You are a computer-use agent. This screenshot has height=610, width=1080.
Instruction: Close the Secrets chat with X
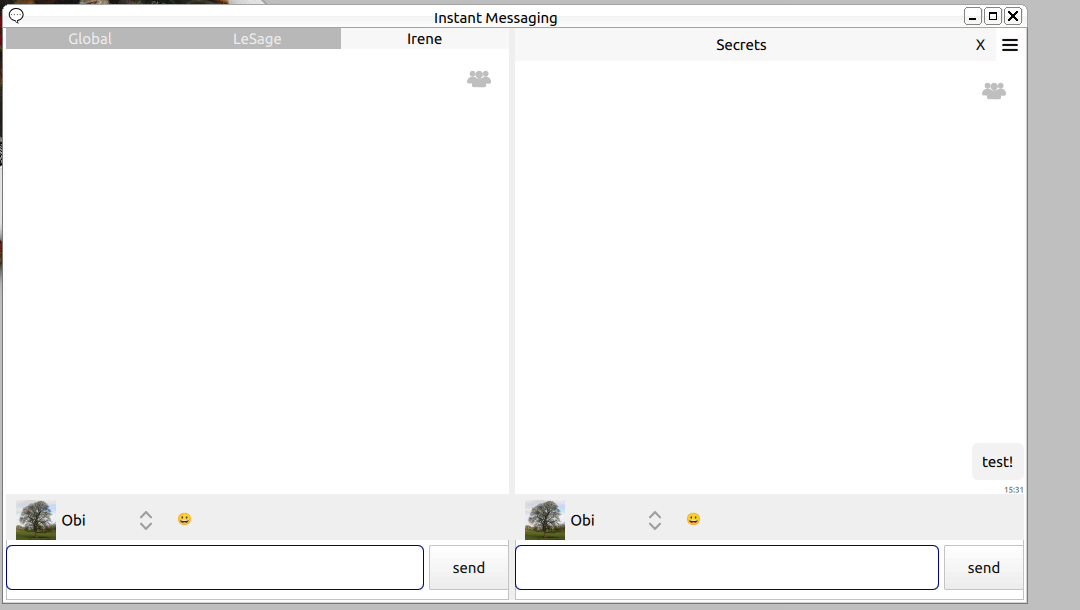[980, 45]
